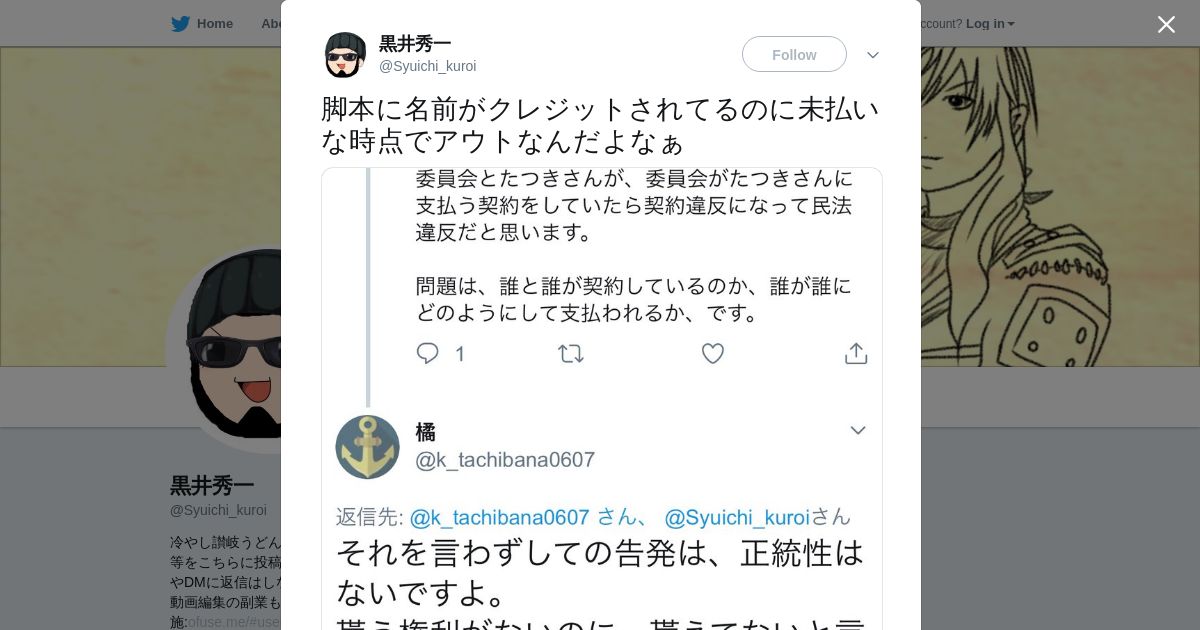This screenshot has width=1200, height=630.
Task: Open the Log in dropdown
Action: 989,24
